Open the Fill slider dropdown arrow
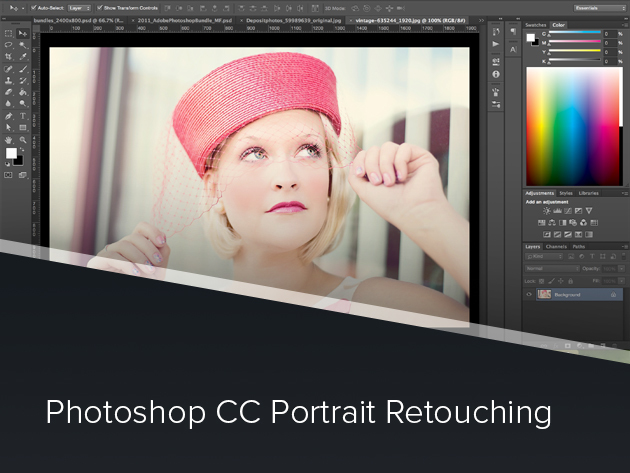 click(622, 281)
